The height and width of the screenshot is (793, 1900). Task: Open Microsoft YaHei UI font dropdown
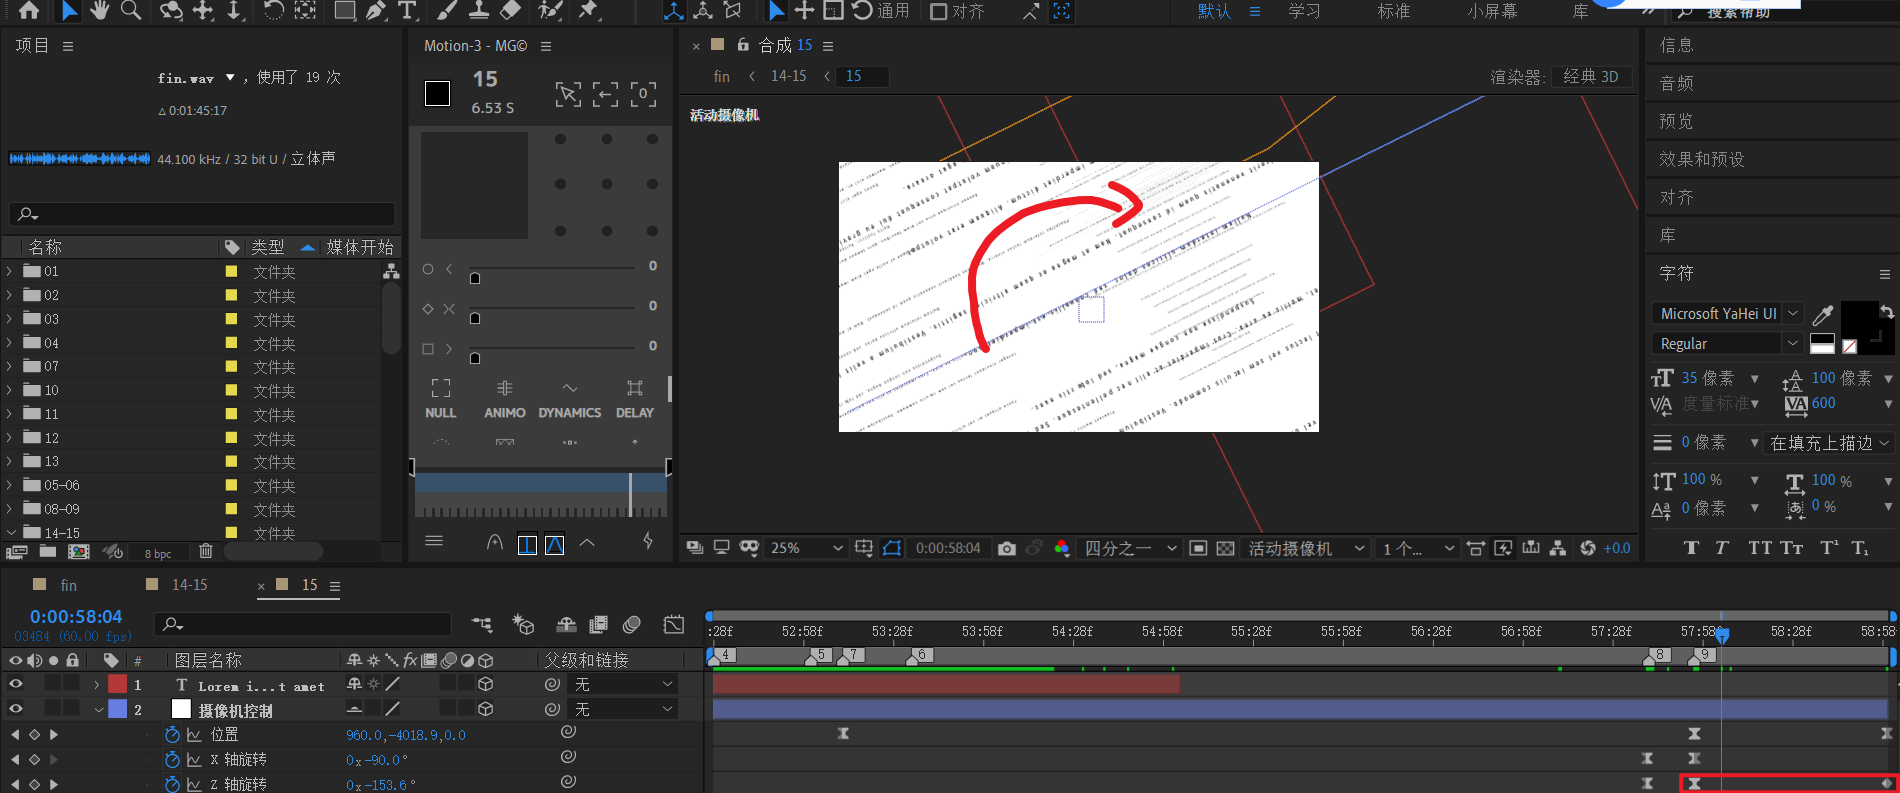click(x=1727, y=313)
